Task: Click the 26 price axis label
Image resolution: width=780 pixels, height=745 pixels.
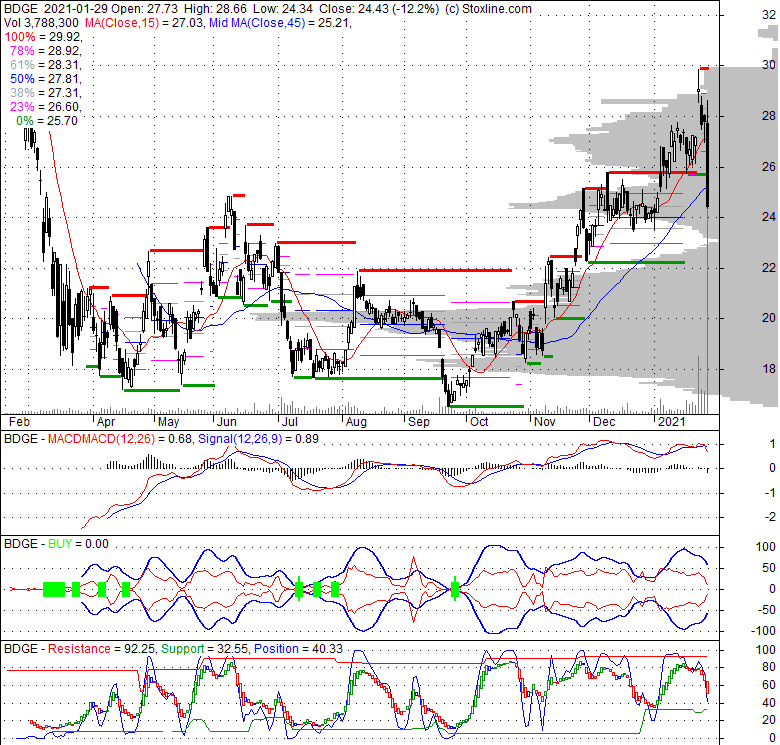Action: [x=769, y=167]
